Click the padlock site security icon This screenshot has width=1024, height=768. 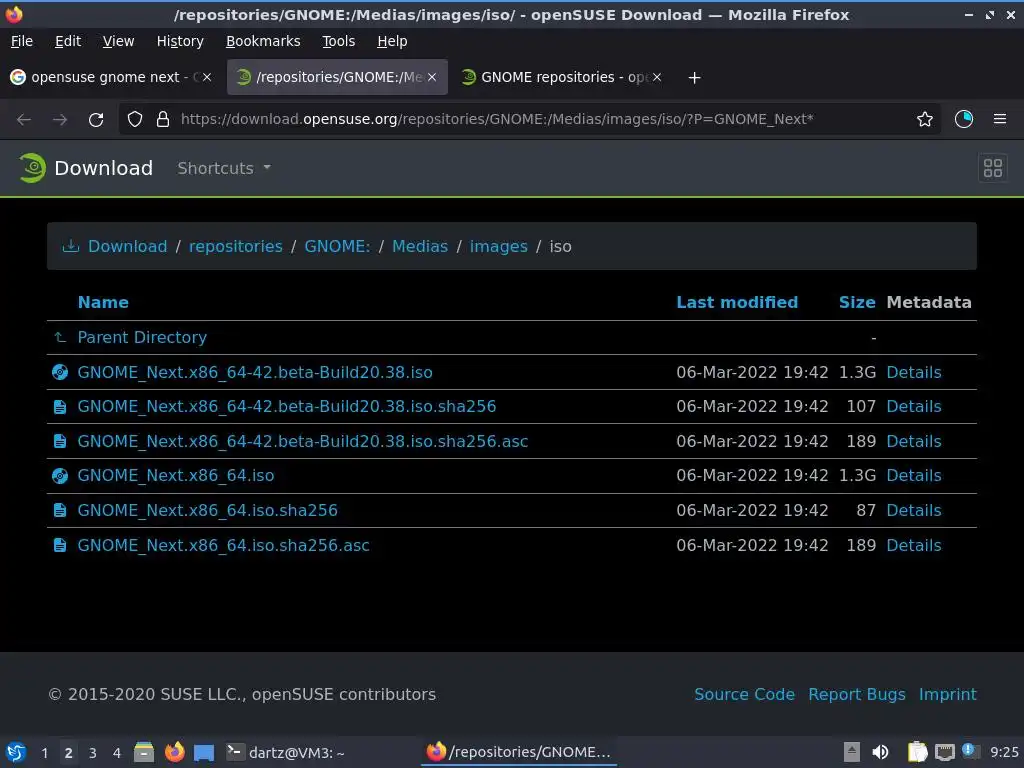click(x=163, y=120)
